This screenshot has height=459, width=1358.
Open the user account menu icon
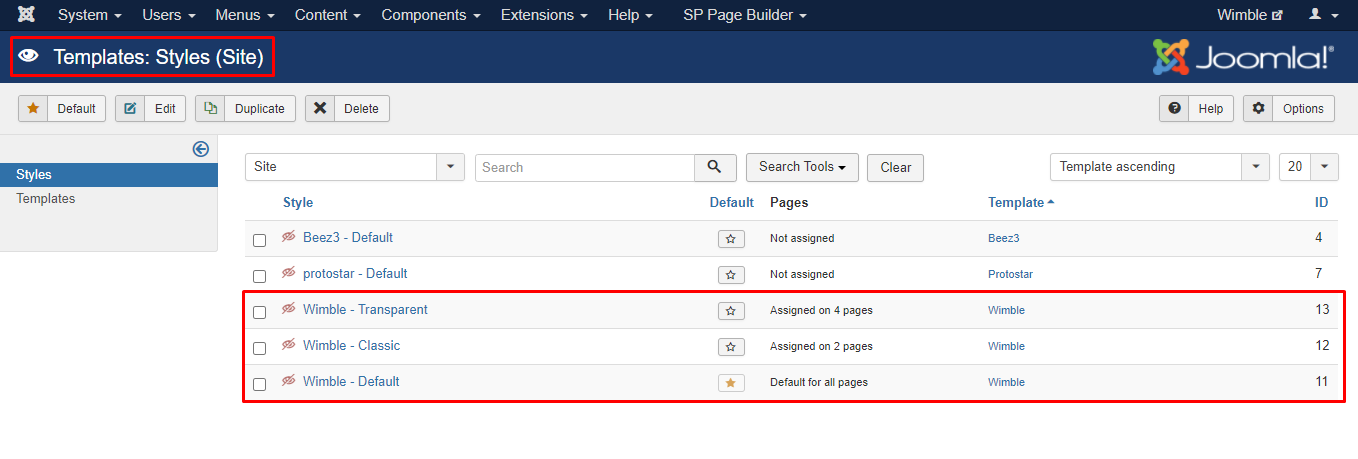click(1322, 15)
